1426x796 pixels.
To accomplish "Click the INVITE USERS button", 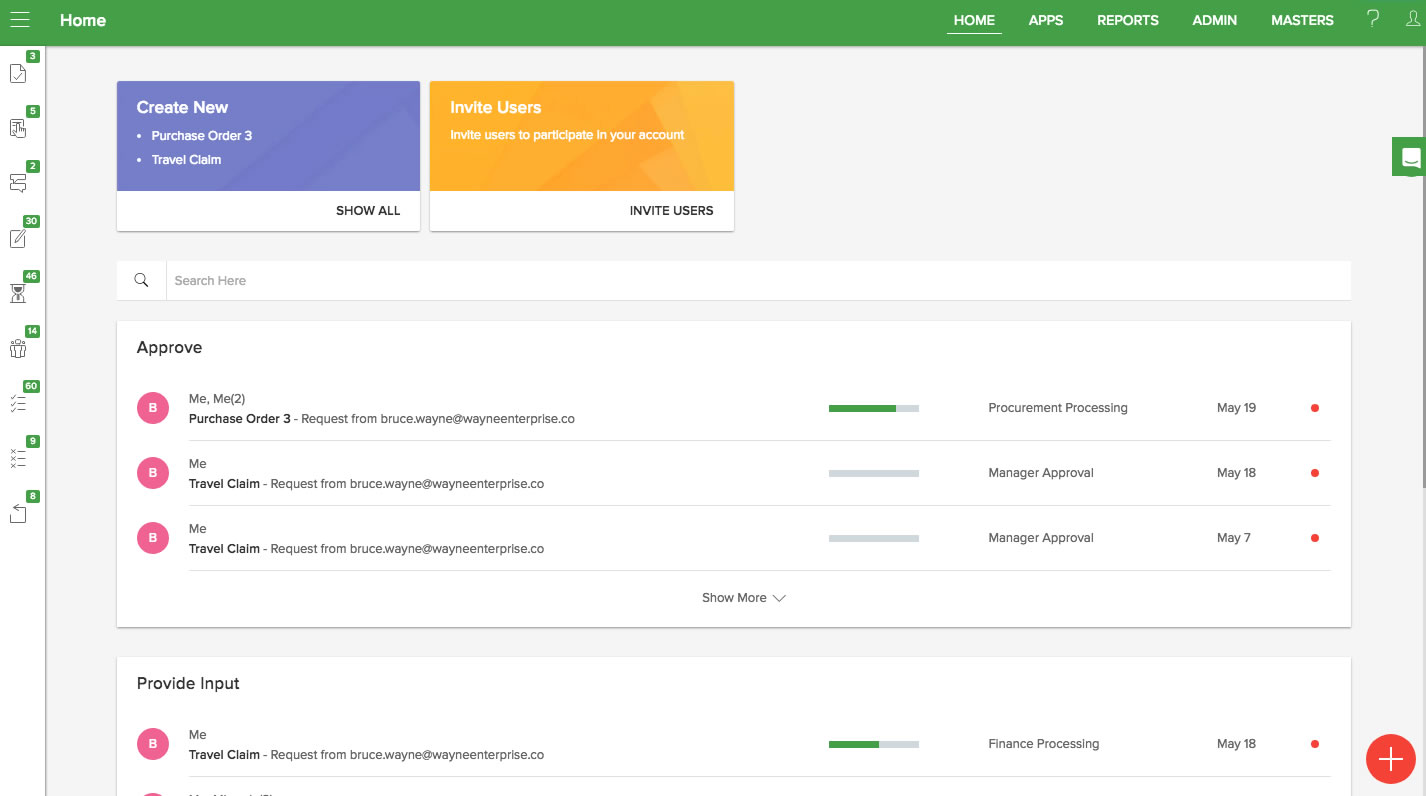I will (671, 211).
